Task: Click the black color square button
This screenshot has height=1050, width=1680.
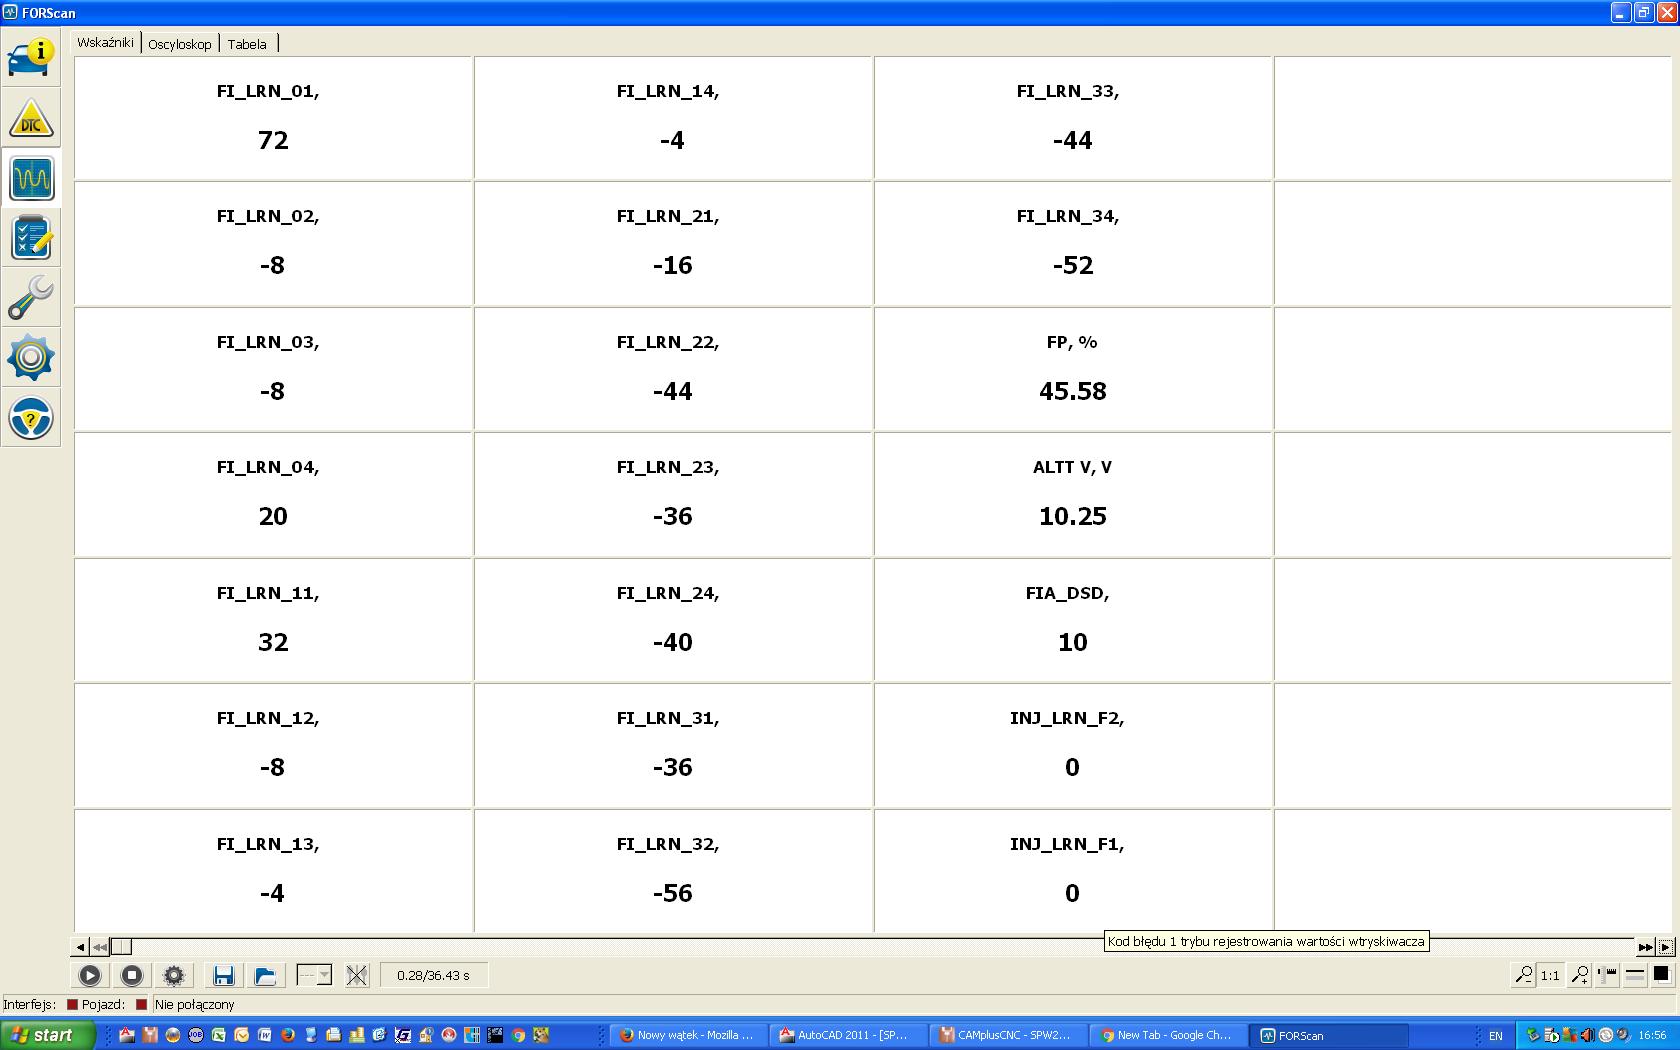Action: (x=1661, y=974)
